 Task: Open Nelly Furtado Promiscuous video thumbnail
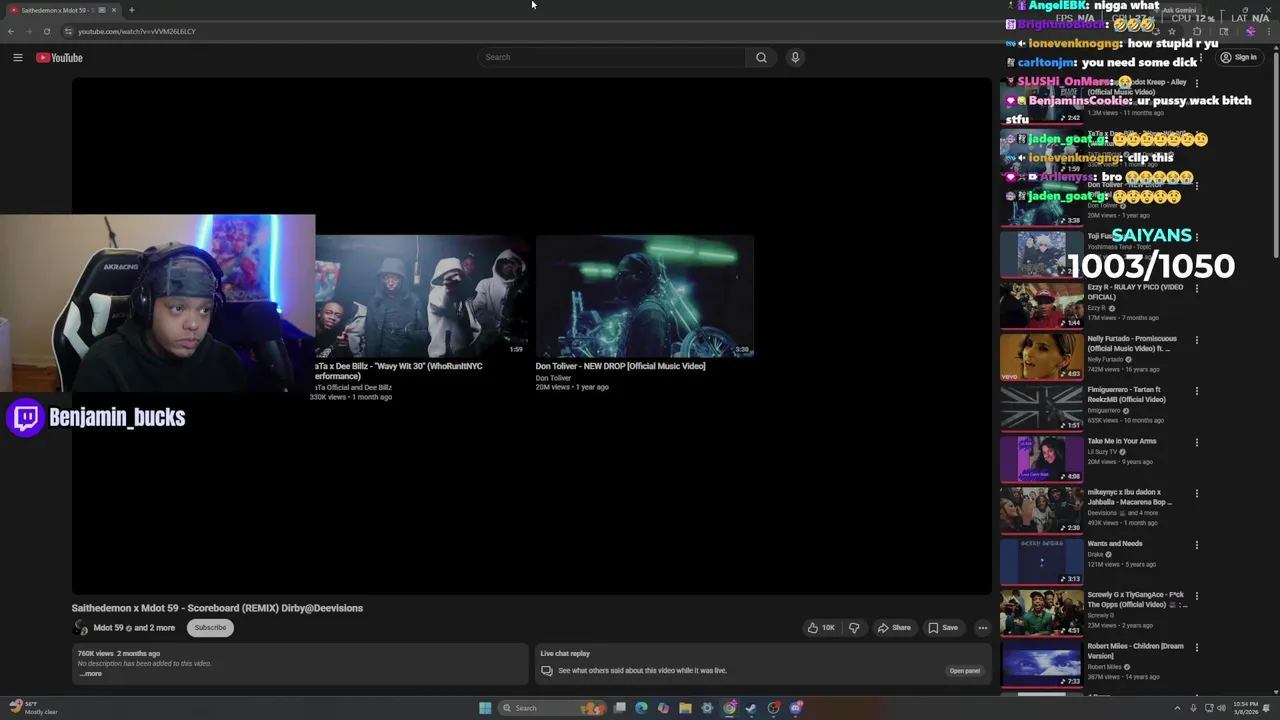[1041, 355]
